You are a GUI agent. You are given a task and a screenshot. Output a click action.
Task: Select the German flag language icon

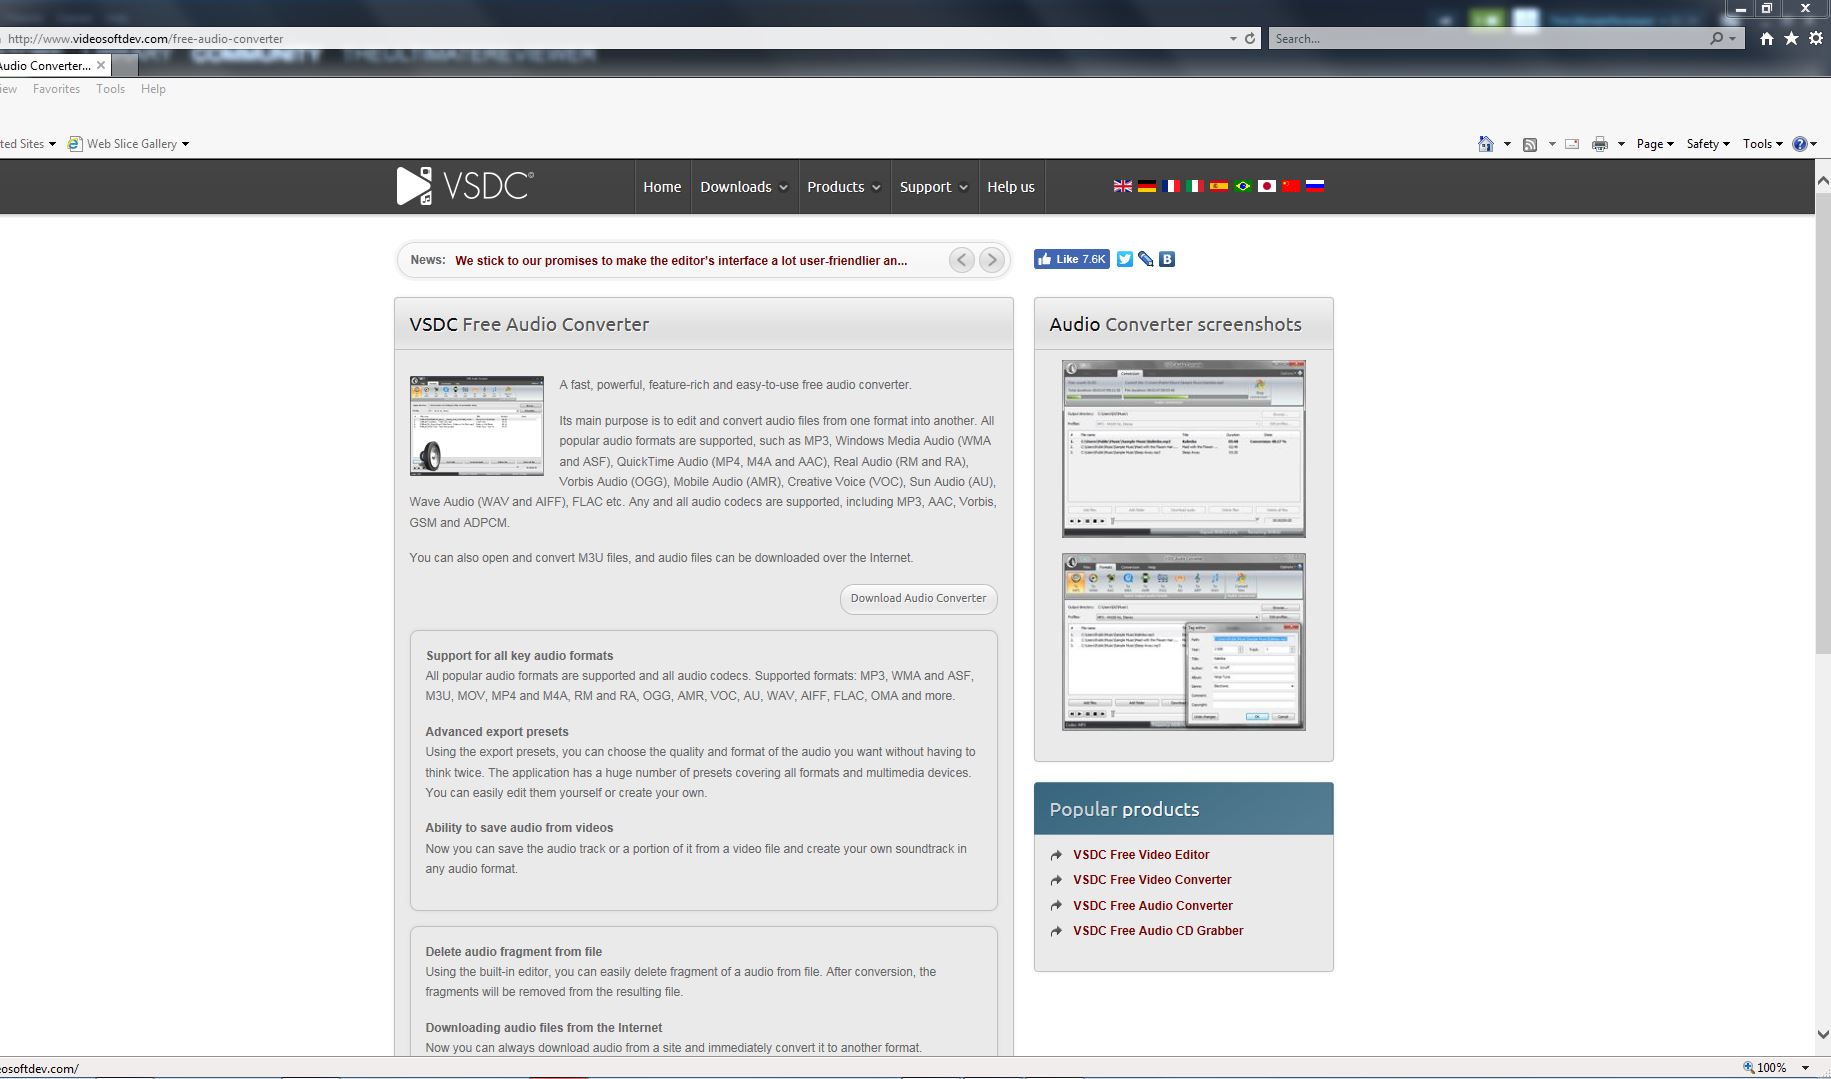pyautogui.click(x=1147, y=186)
